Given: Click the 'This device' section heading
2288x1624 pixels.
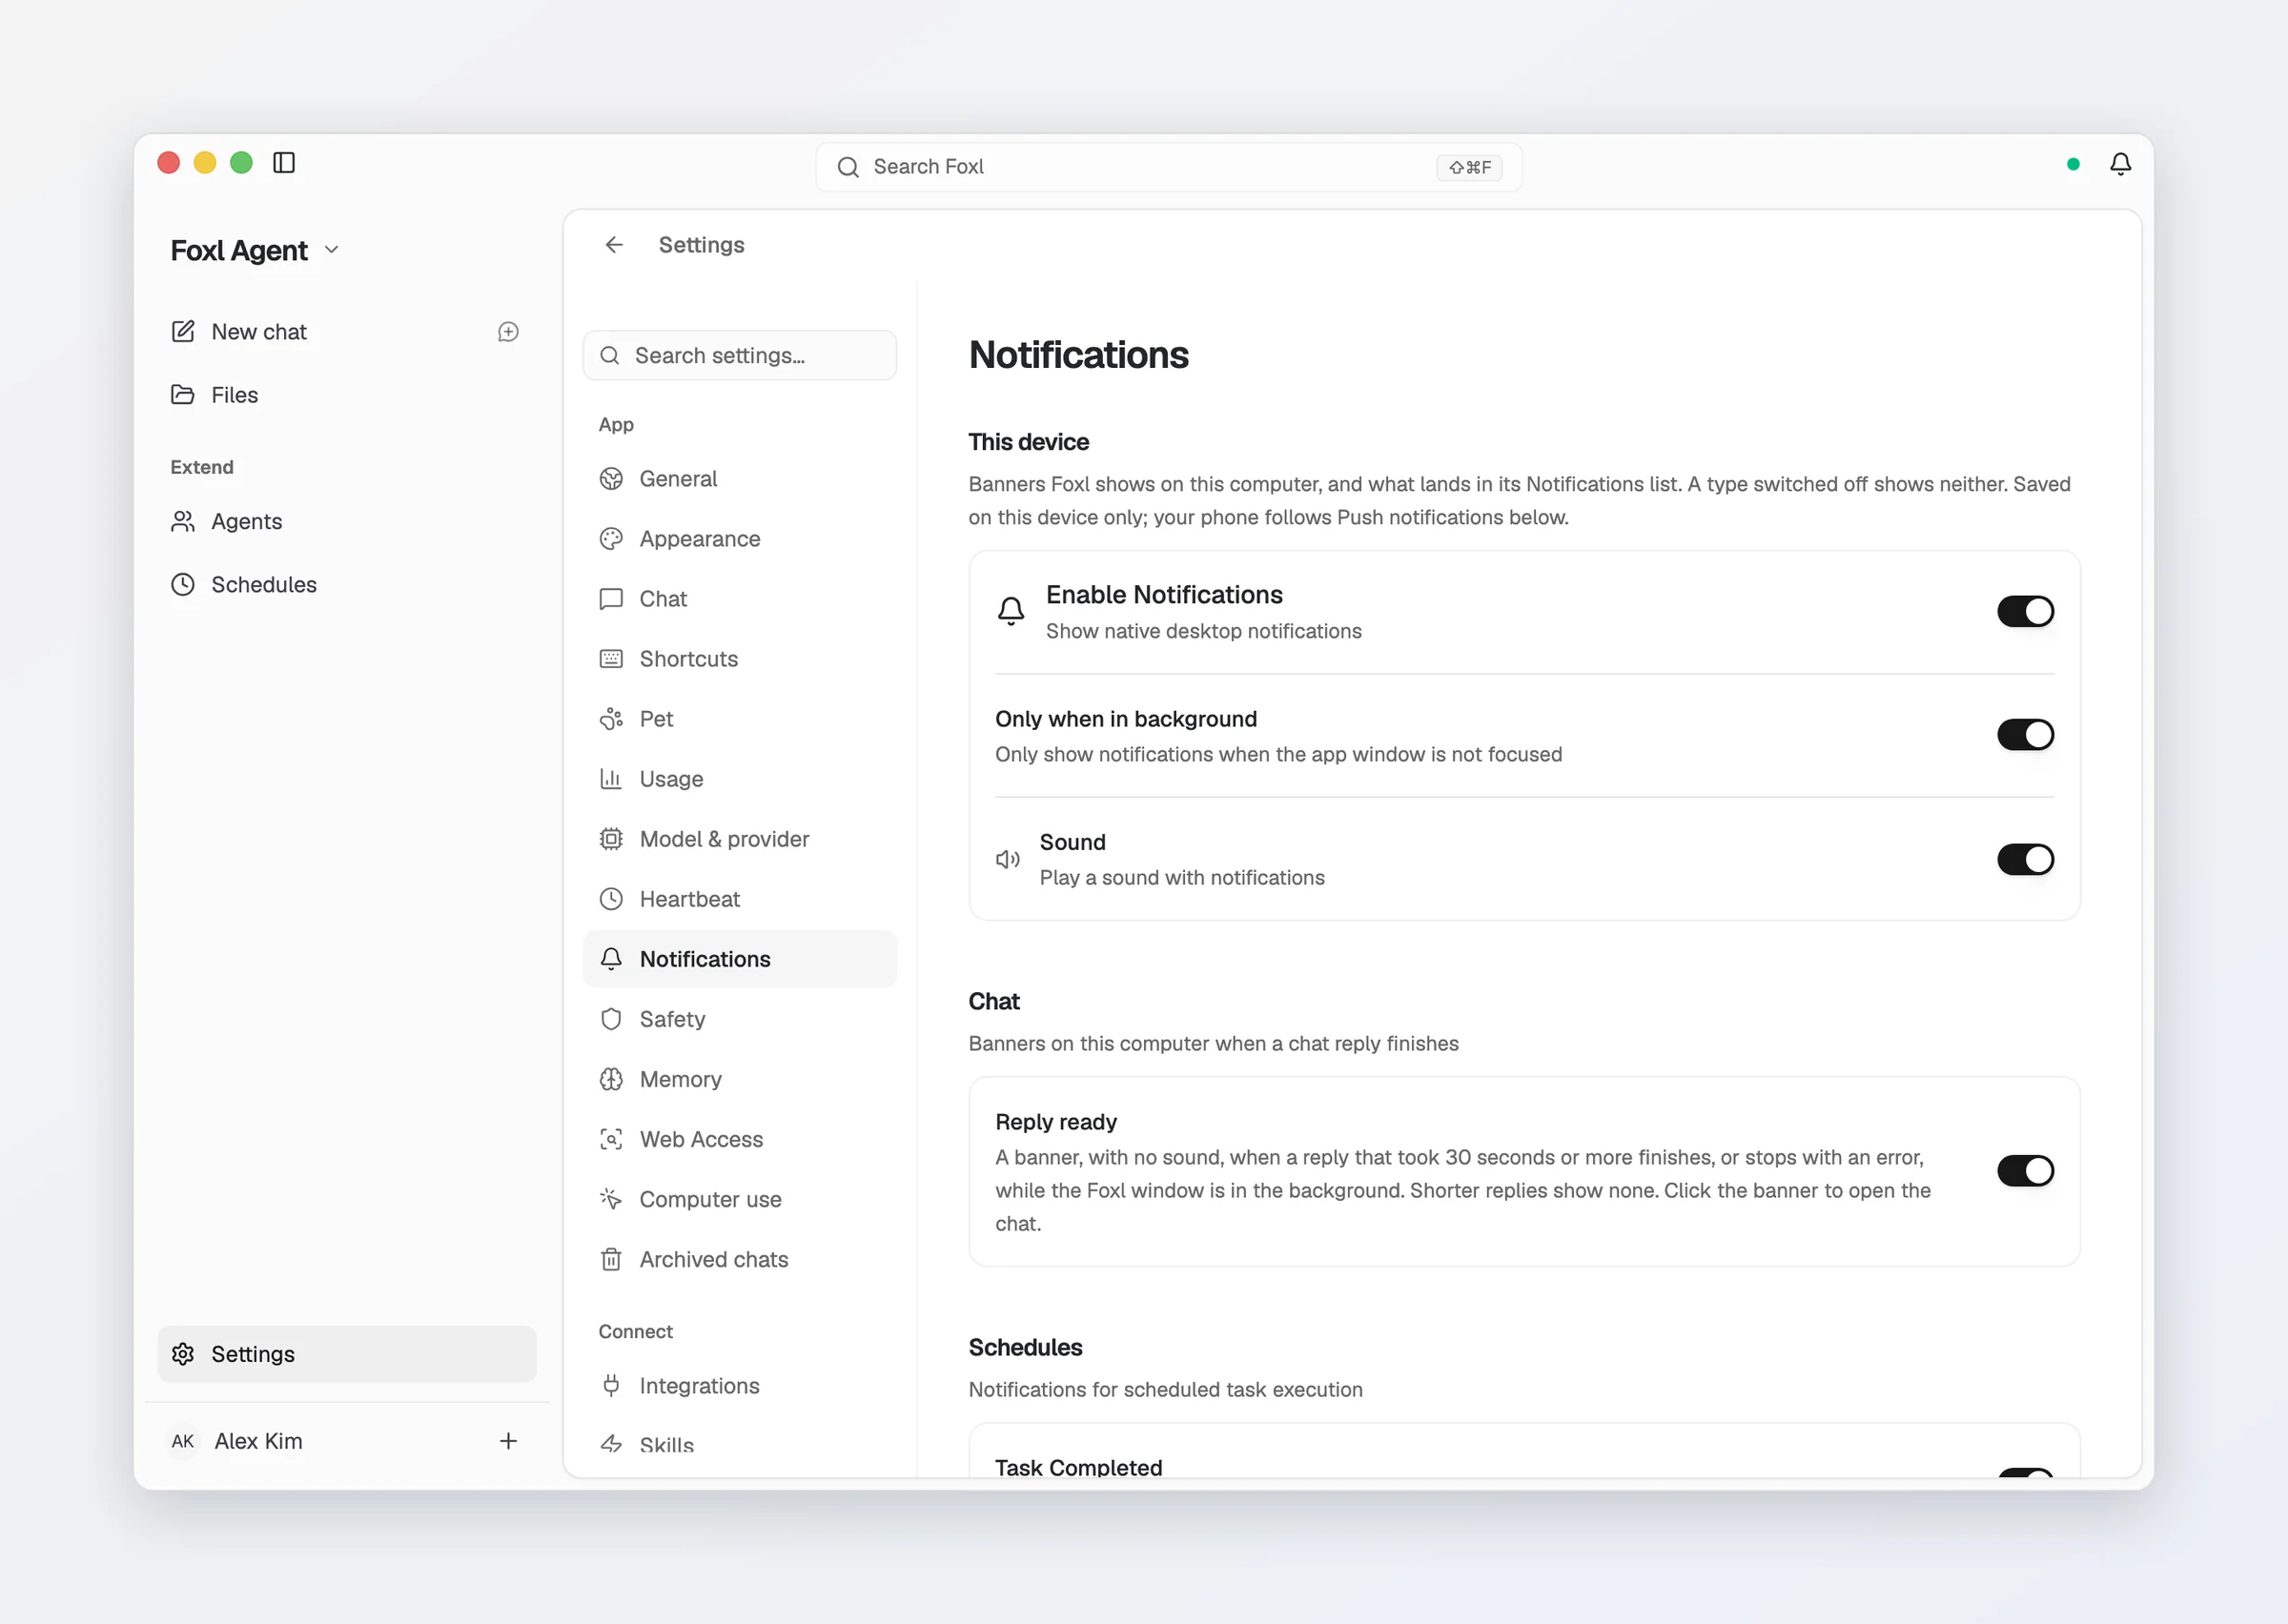Looking at the screenshot, I should (1028, 442).
